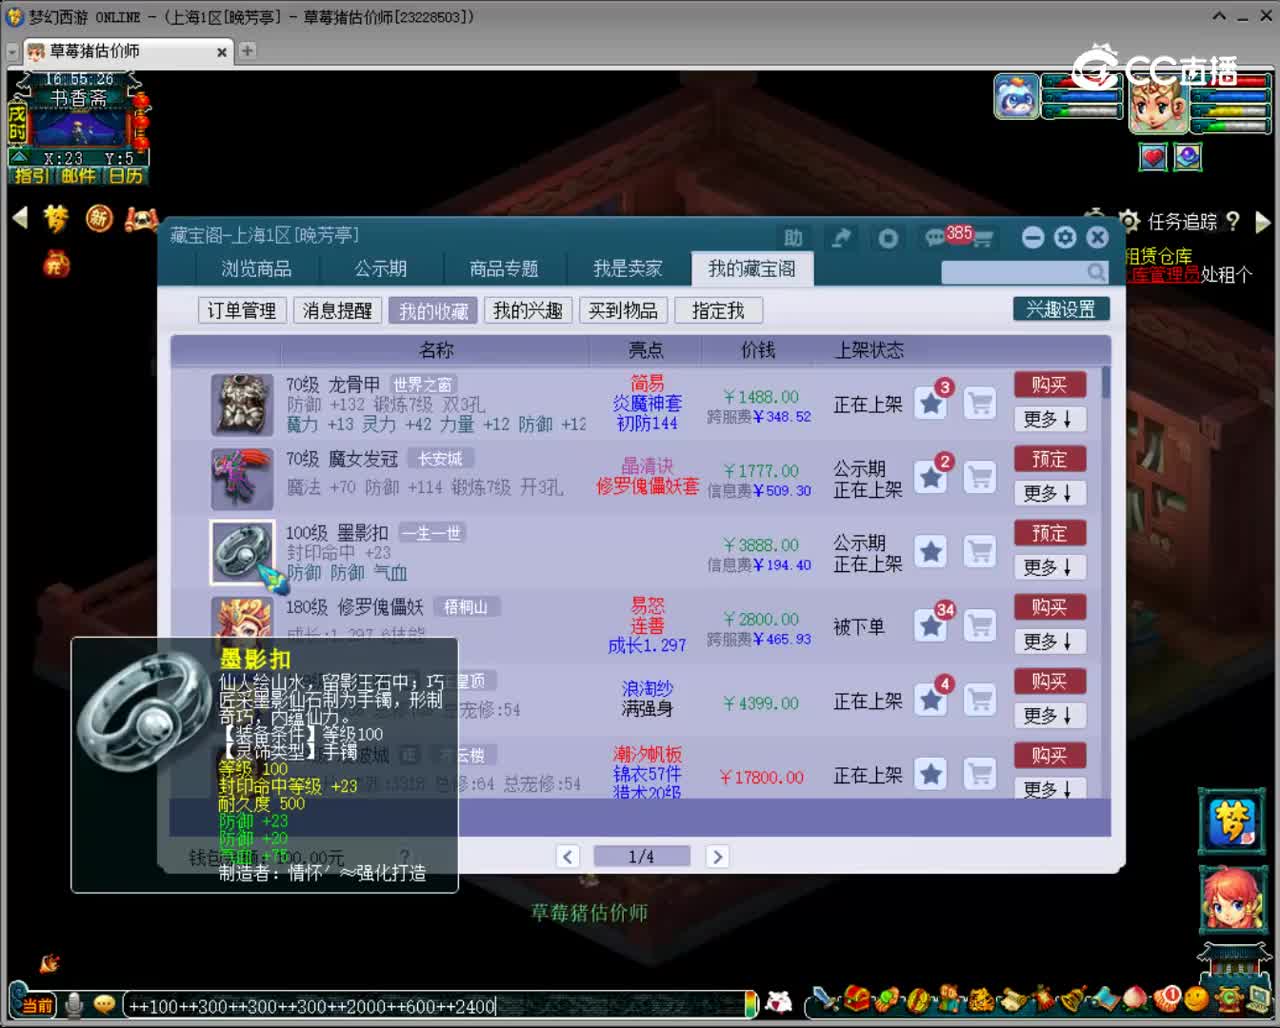1280x1028 pixels.
Task: Click the share arrow icon in 藏宝阁 title bar
Action: point(841,238)
